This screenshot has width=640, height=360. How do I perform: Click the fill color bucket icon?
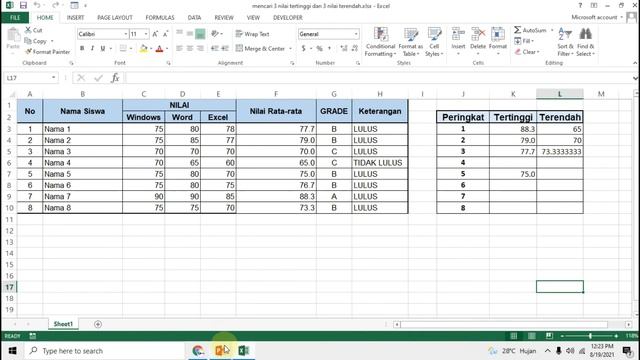143,49
